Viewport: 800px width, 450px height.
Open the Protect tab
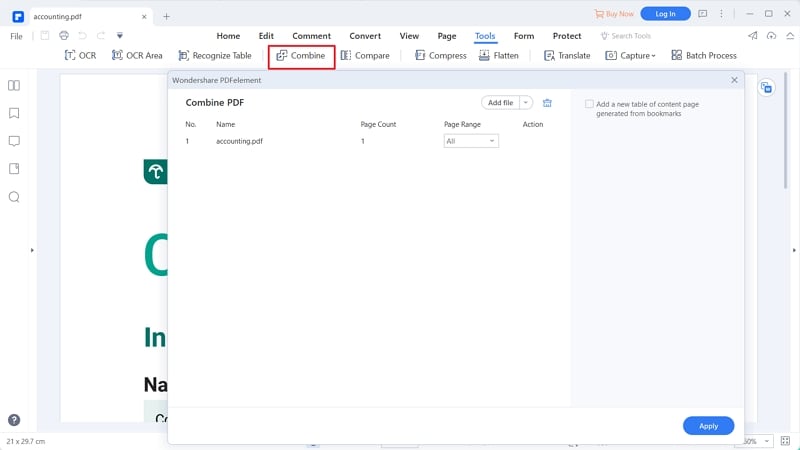pos(567,36)
